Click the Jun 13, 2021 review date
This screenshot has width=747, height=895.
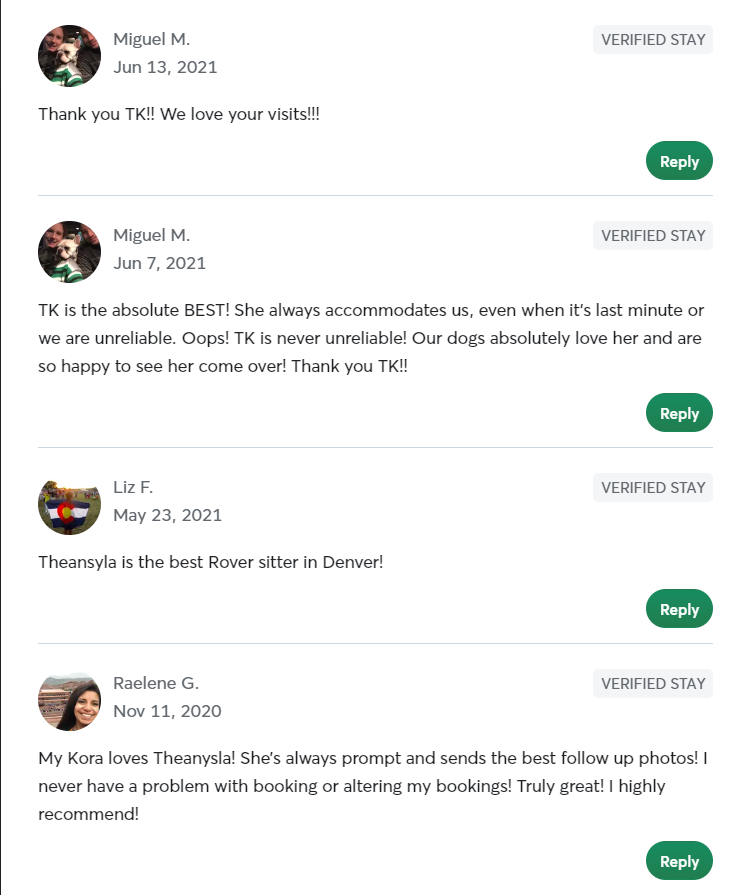[x=165, y=67]
